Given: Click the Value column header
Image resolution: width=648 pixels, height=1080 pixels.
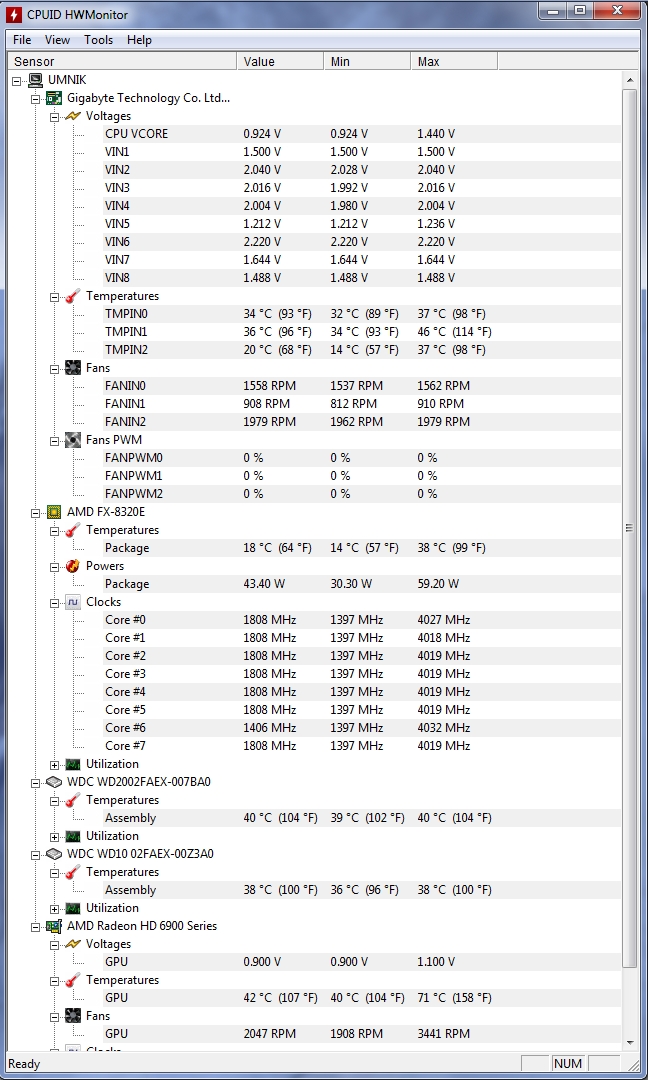Looking at the screenshot, I should click(x=280, y=61).
